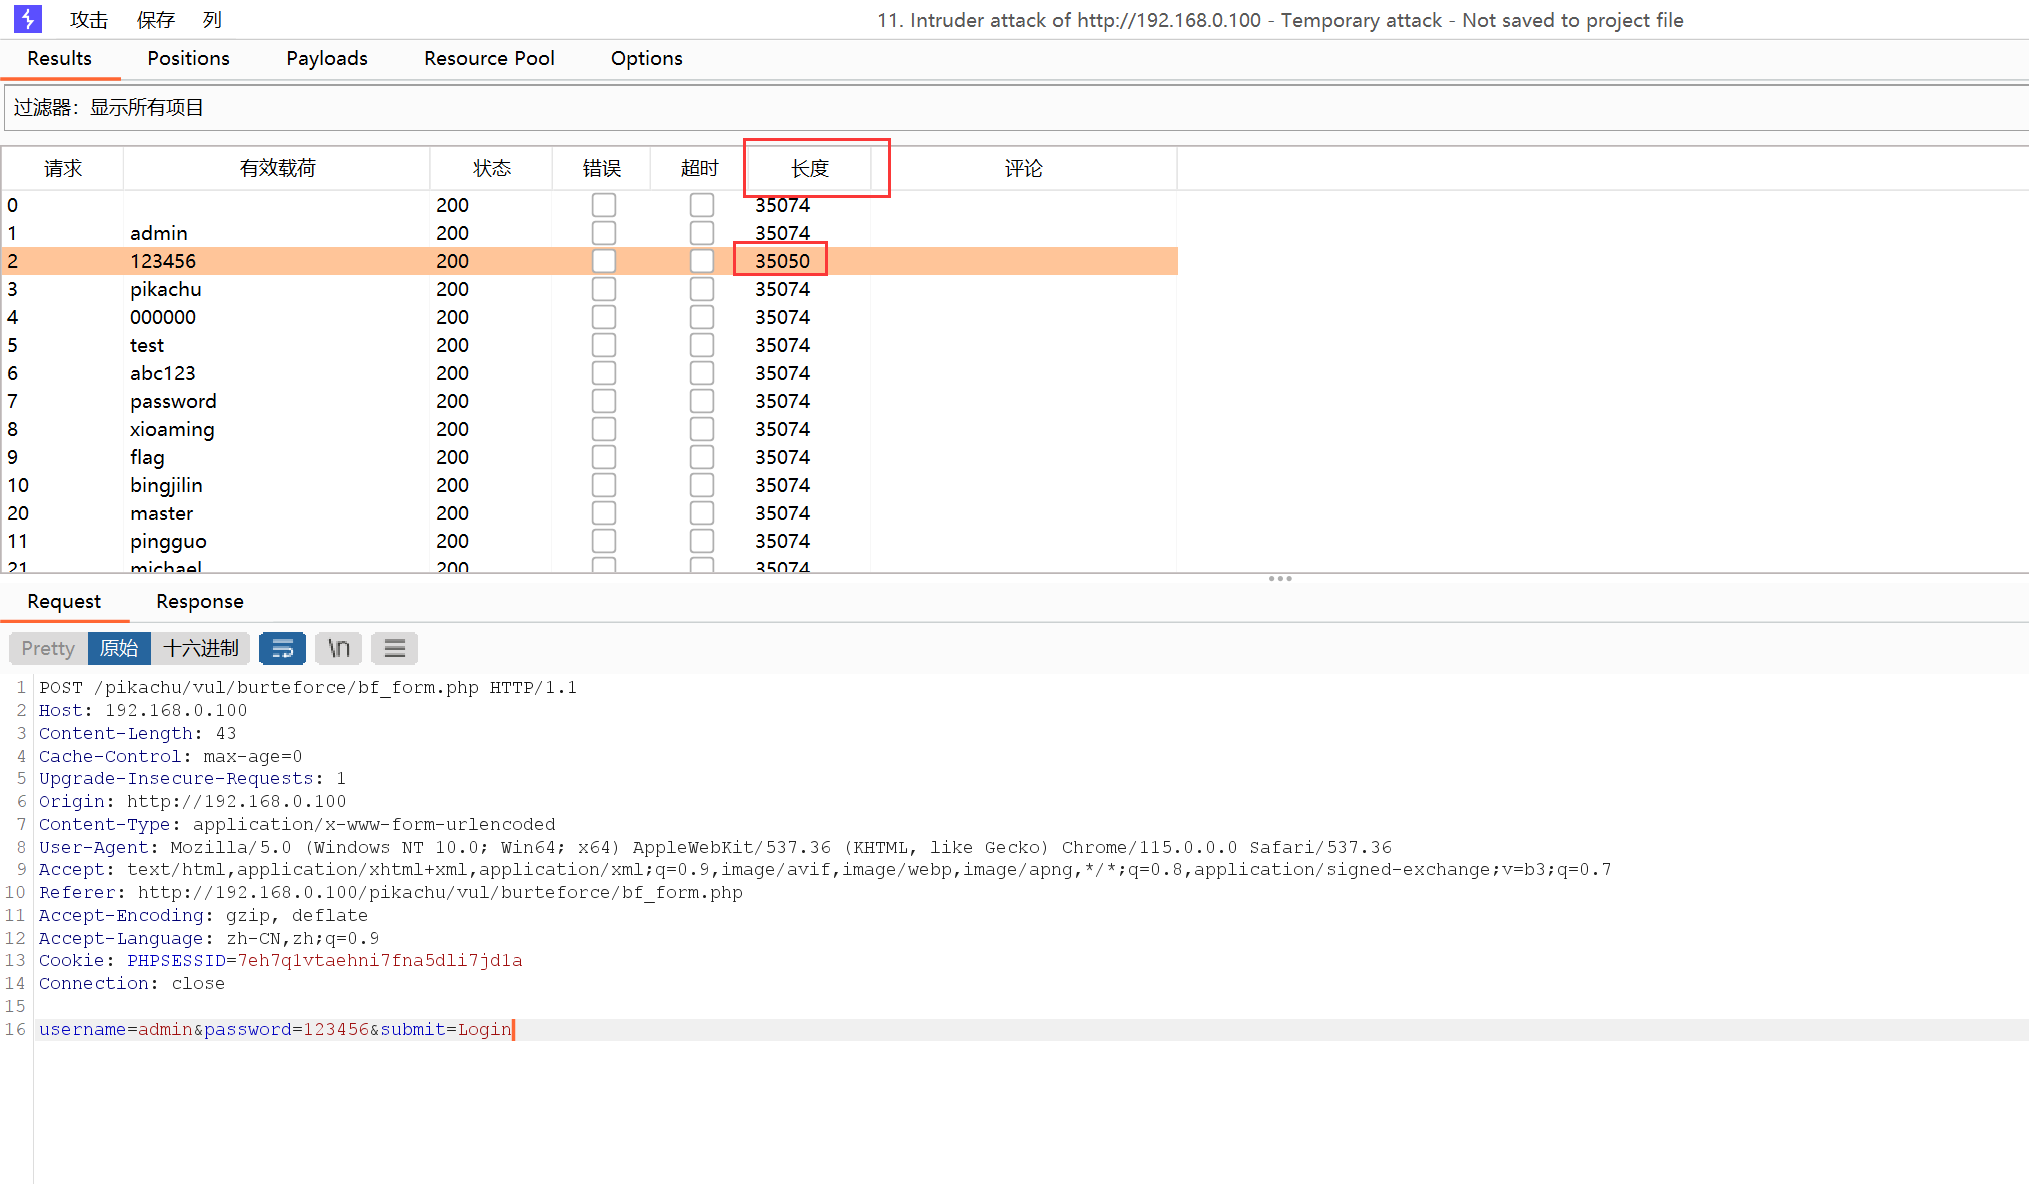Toggle error checkbox for payload 123456
Screen dimensions: 2029x1184
[x=603, y=261]
